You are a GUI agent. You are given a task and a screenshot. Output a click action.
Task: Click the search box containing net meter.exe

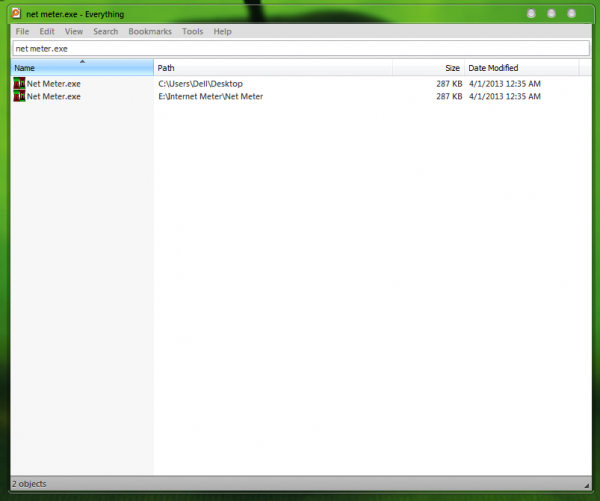[301, 49]
